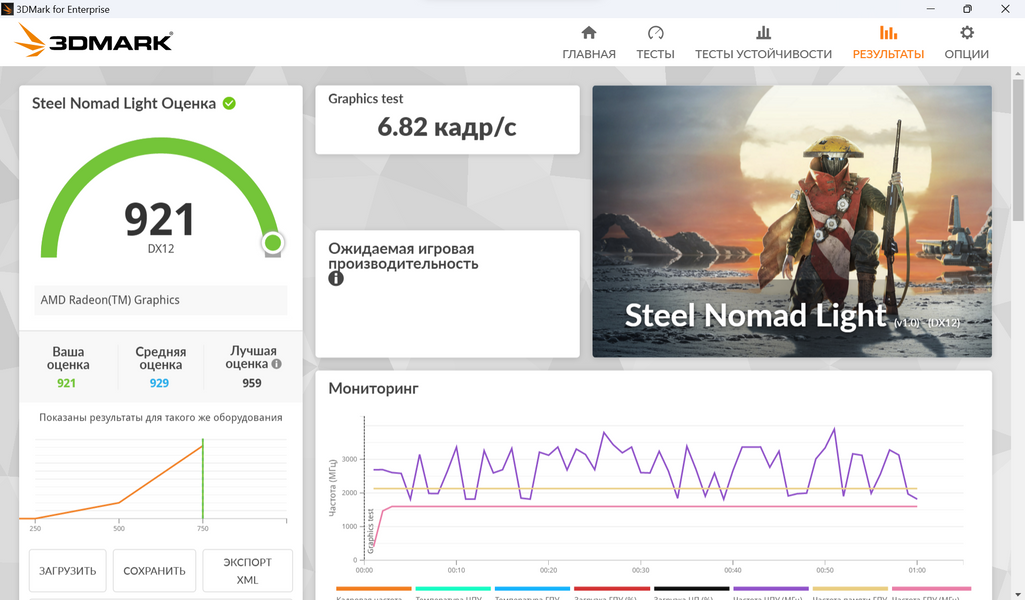Click info icon under expected game performance

[336, 279]
